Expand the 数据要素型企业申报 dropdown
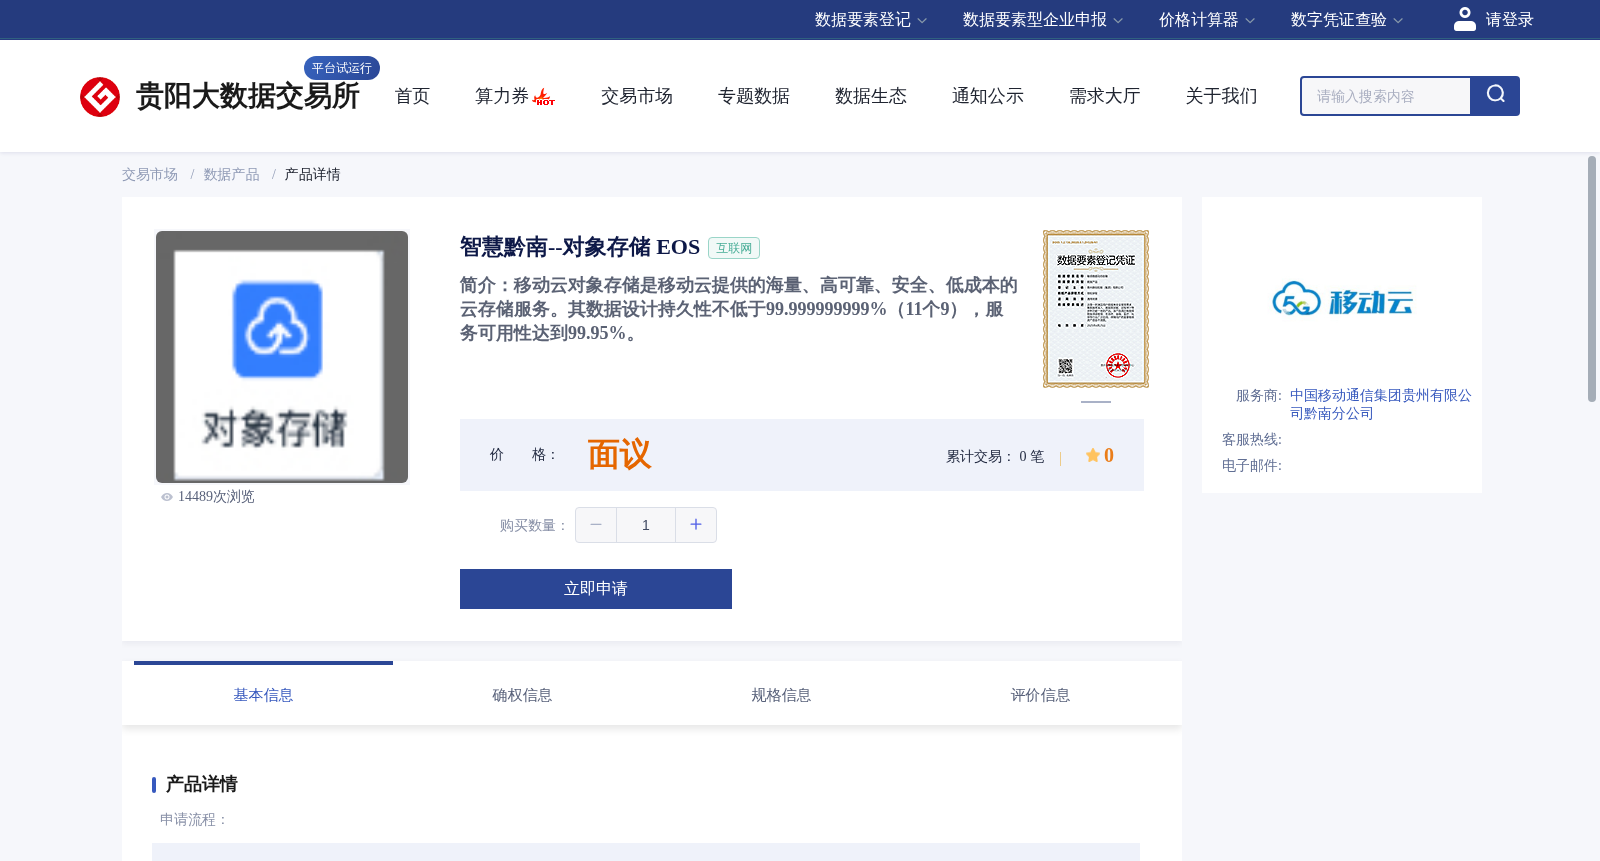This screenshot has height=861, width=1600. click(x=1043, y=20)
